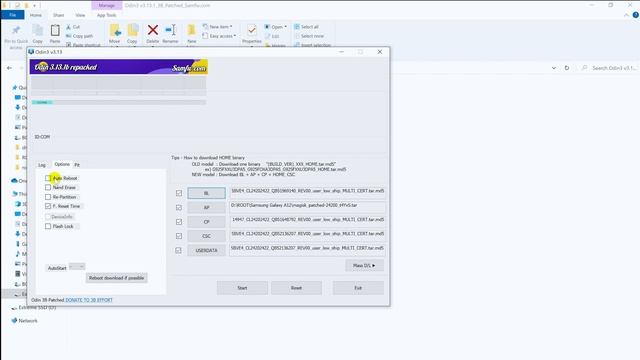Click the CSC file button
640x360 pixels.
pos(207,236)
